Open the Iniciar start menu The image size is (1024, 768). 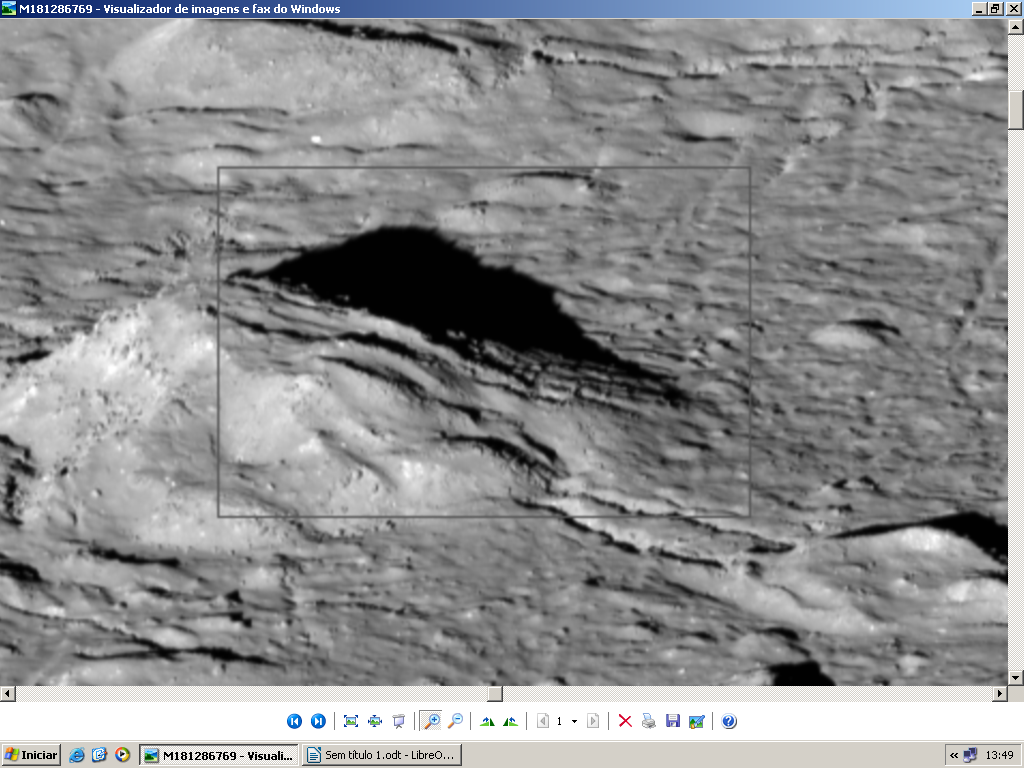[31, 755]
